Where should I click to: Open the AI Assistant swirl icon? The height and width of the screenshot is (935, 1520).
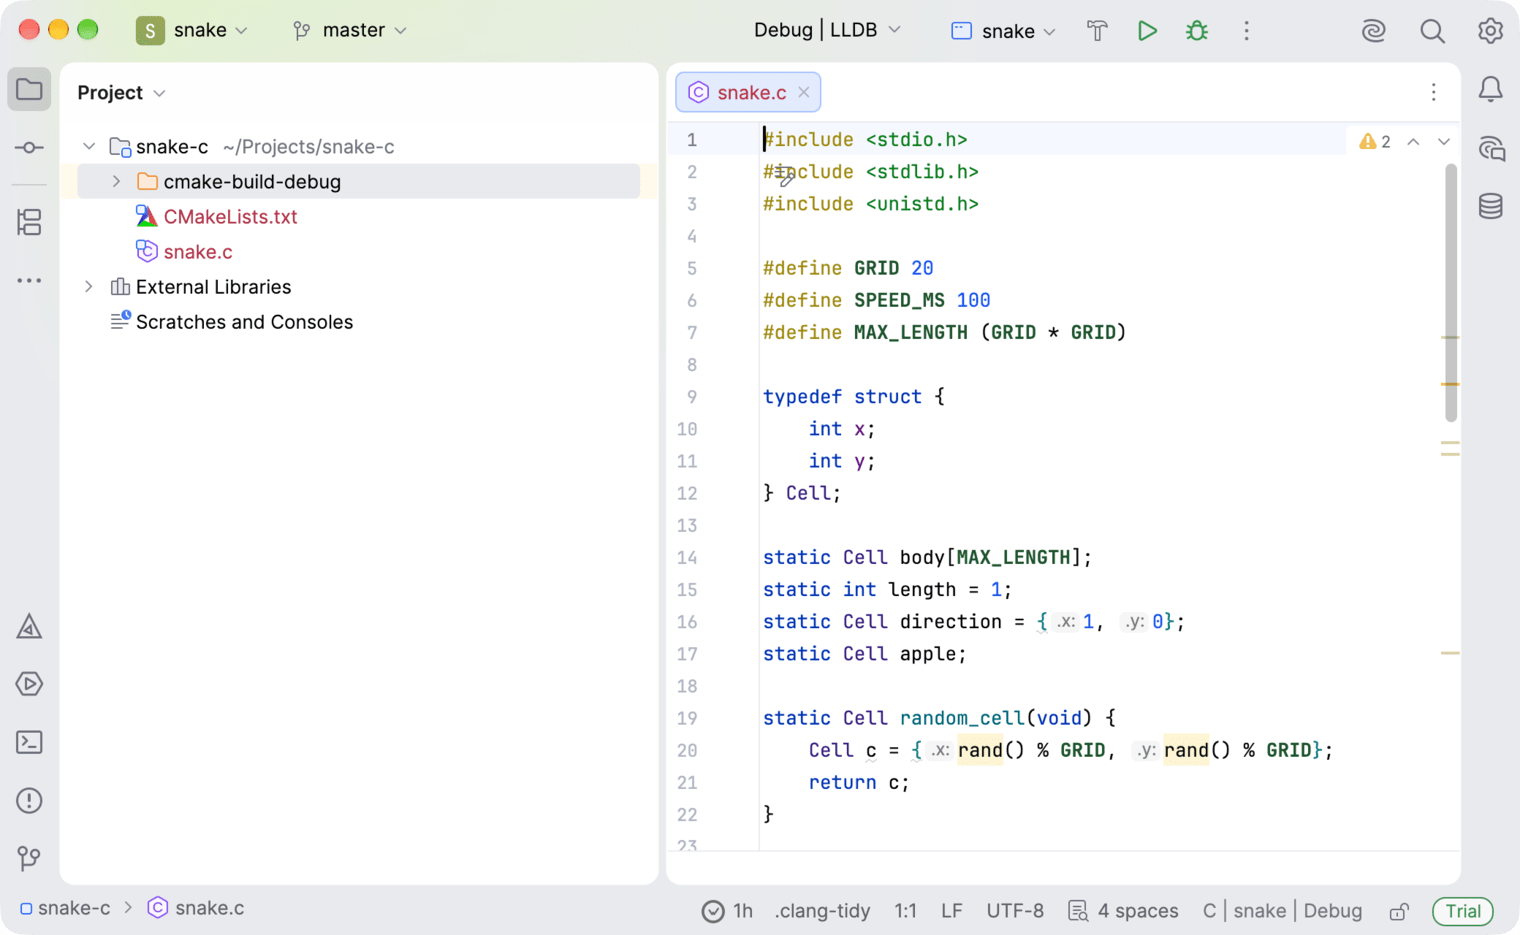(x=1373, y=31)
